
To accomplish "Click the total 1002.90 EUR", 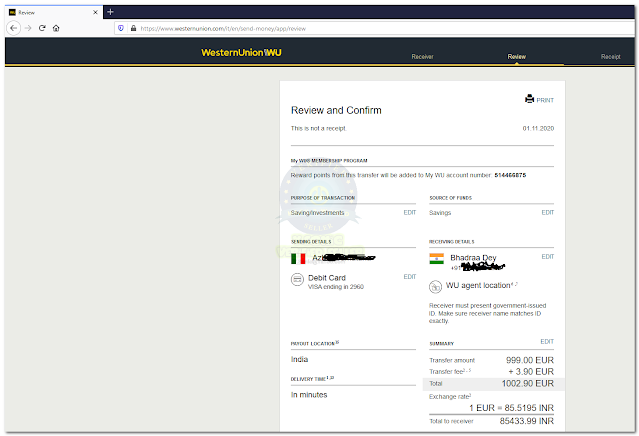I will (x=527, y=383).
